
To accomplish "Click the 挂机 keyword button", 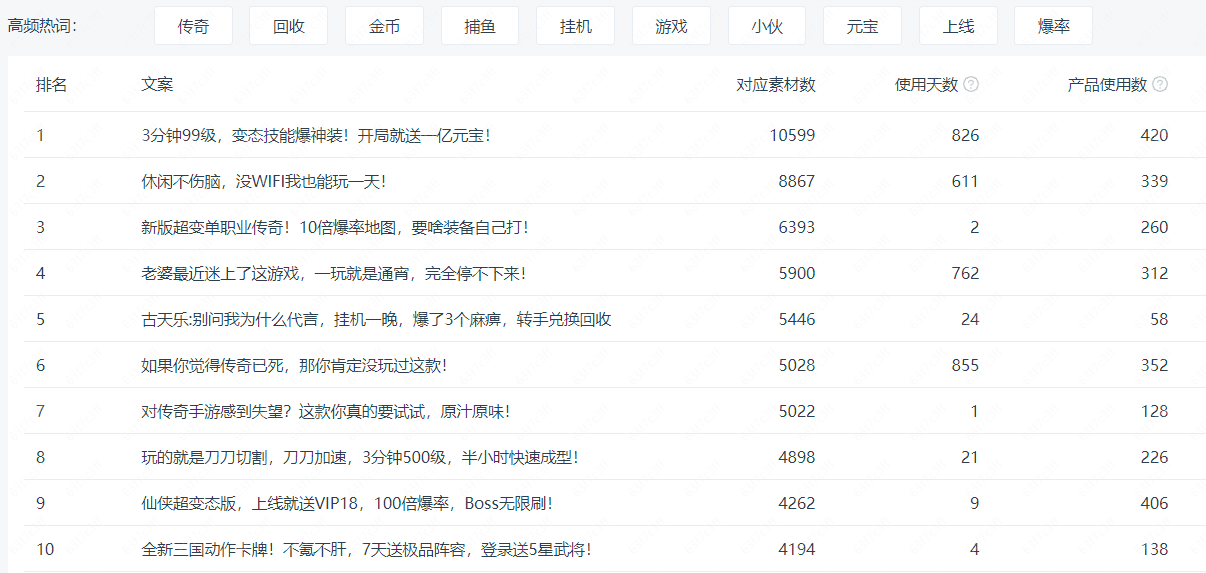I will coord(576,26).
